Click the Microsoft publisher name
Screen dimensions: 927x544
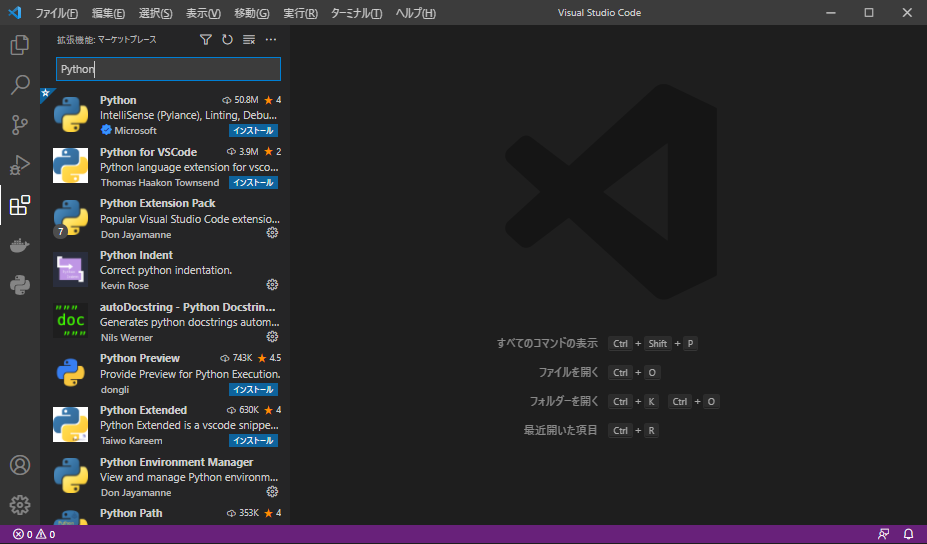click(135, 131)
